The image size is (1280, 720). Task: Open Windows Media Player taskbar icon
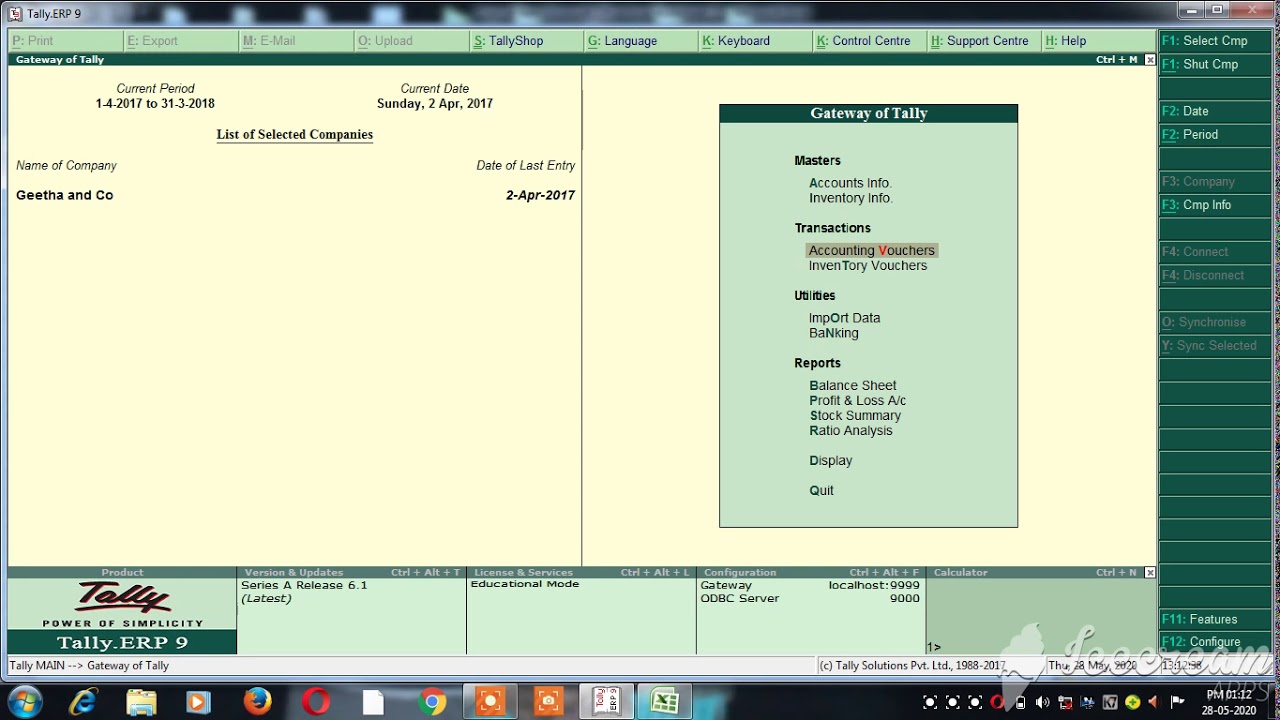(198, 702)
